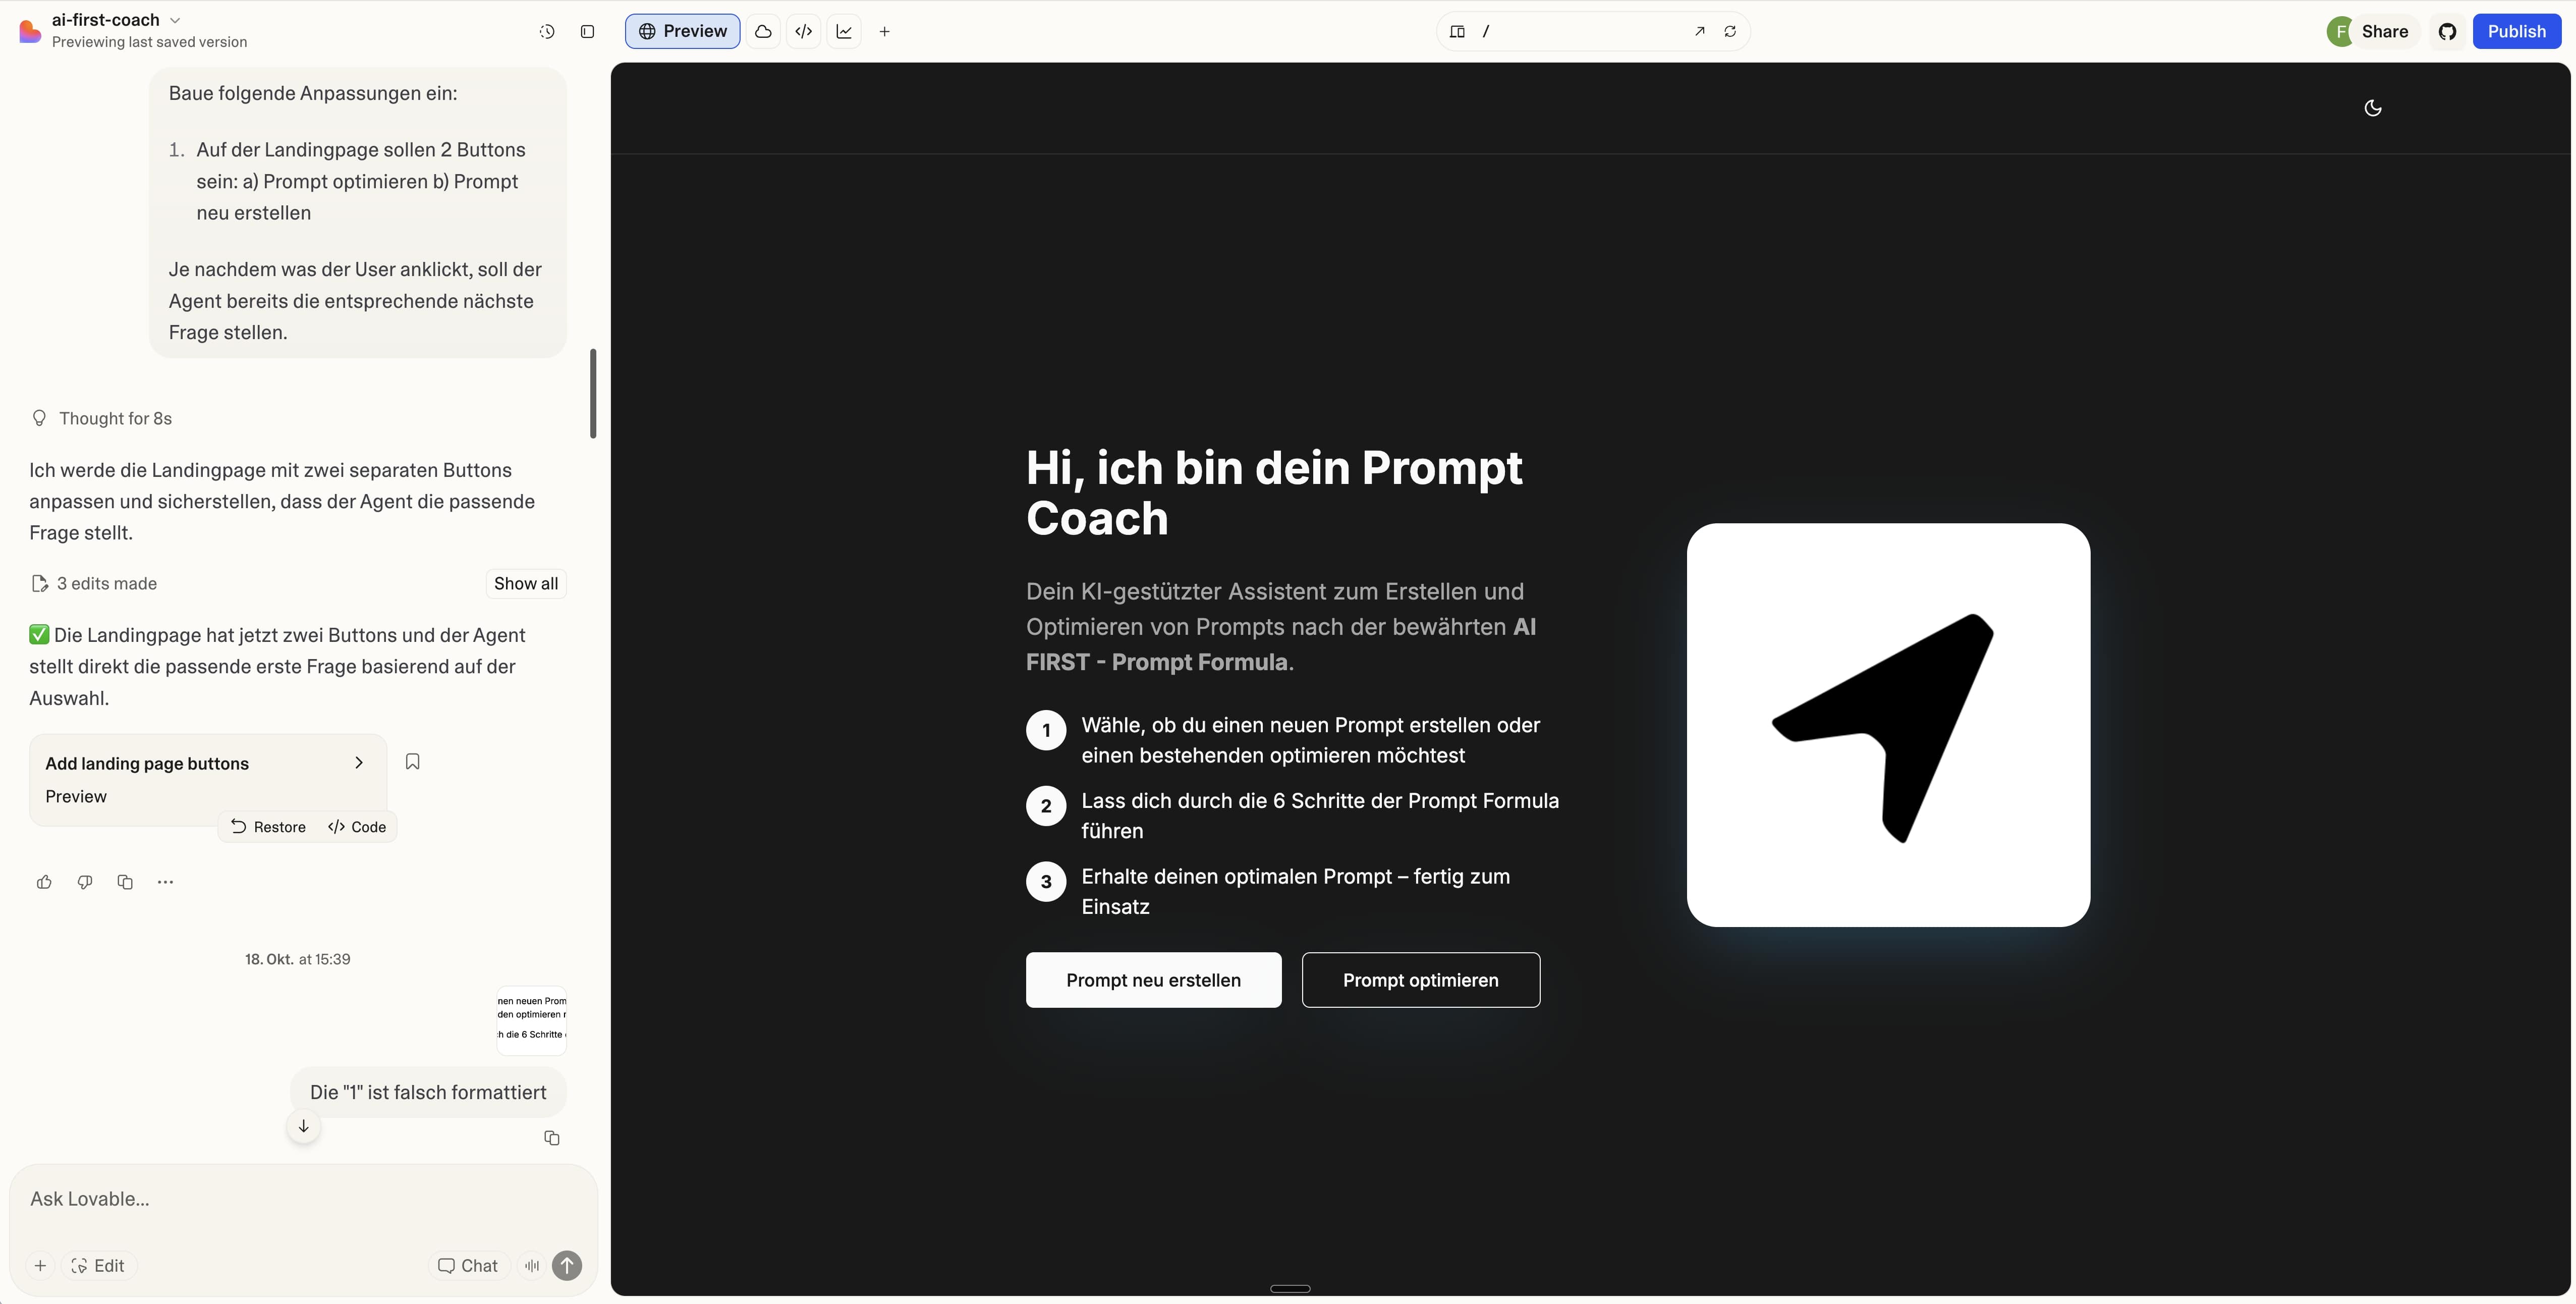2576x1304 pixels.
Task: Open the analytics chart icon
Action: [x=844, y=31]
